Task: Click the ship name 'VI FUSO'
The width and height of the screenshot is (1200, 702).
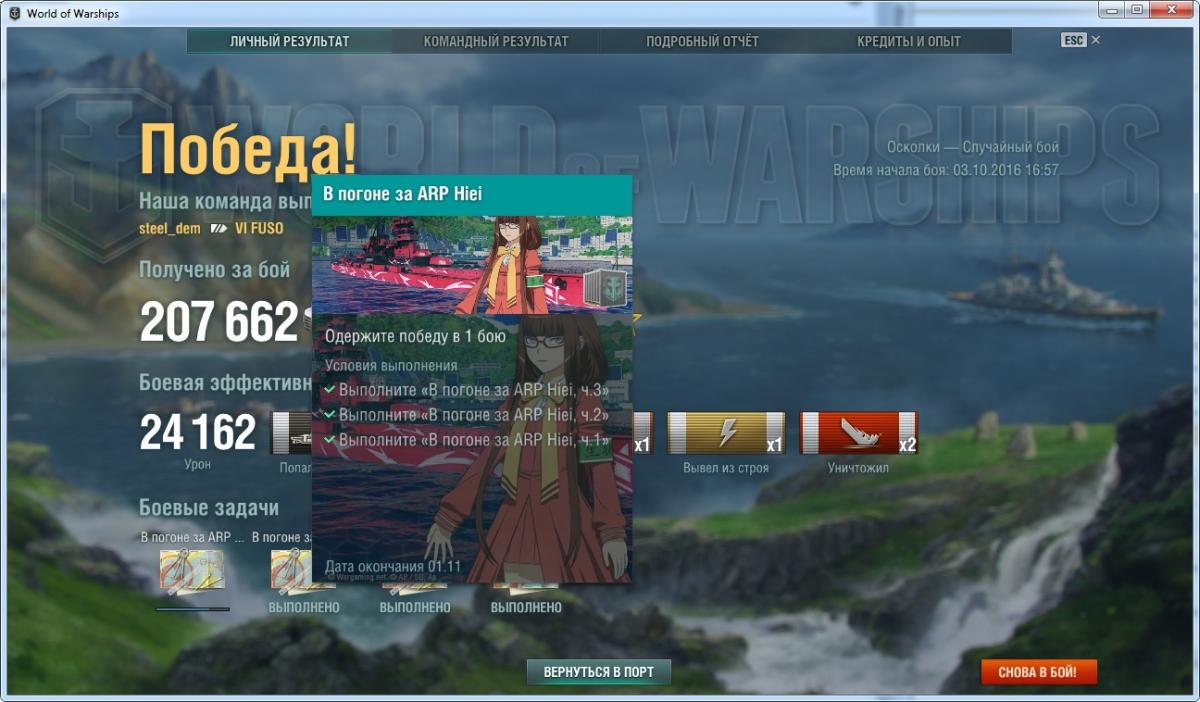Action: click(259, 228)
